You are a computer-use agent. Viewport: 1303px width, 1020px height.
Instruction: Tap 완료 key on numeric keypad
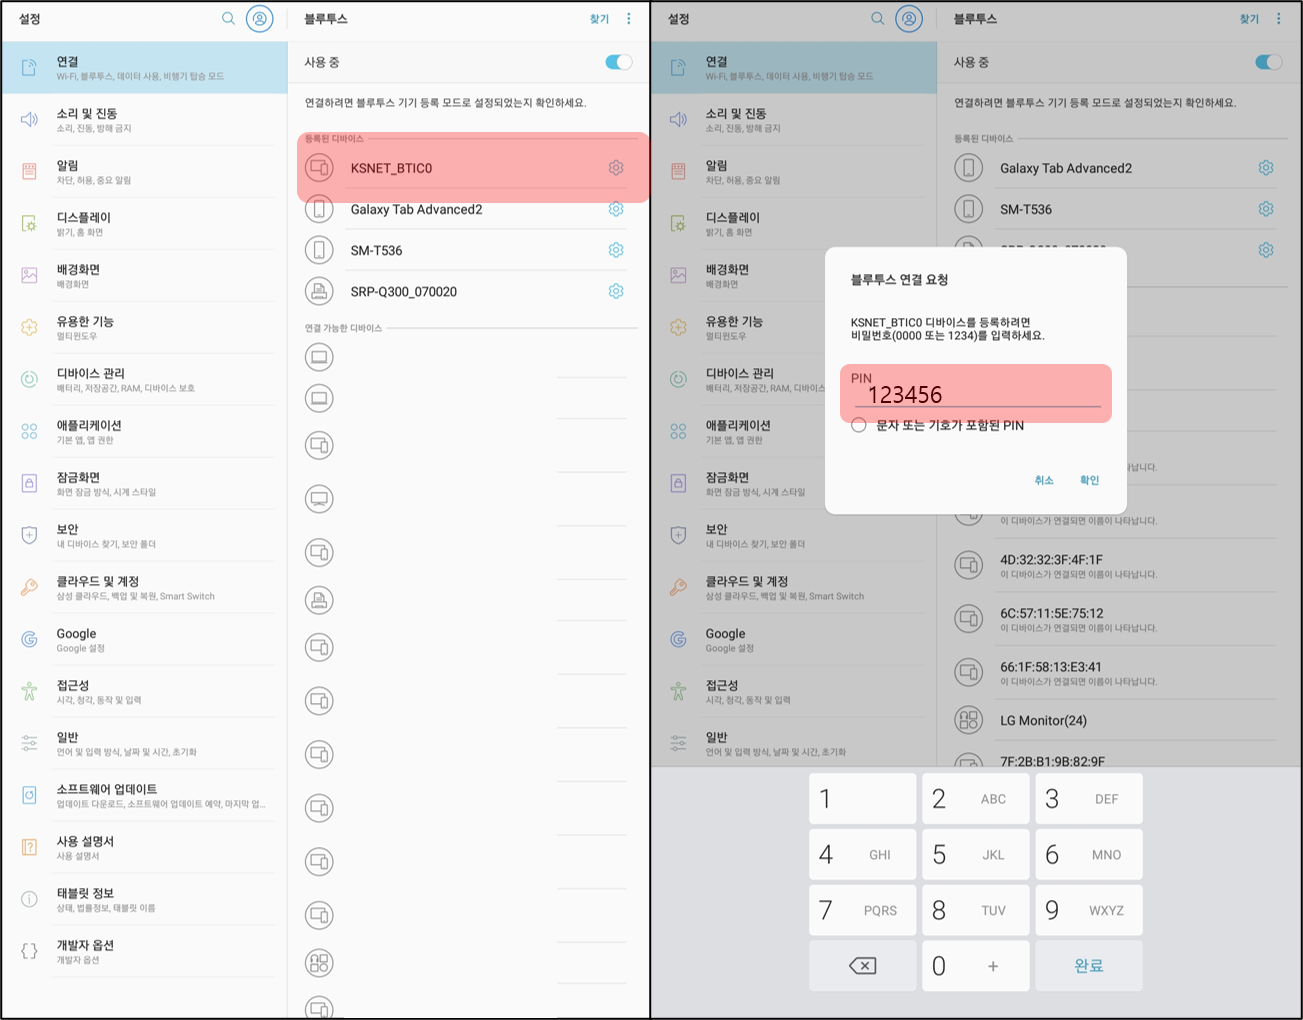[1089, 966]
